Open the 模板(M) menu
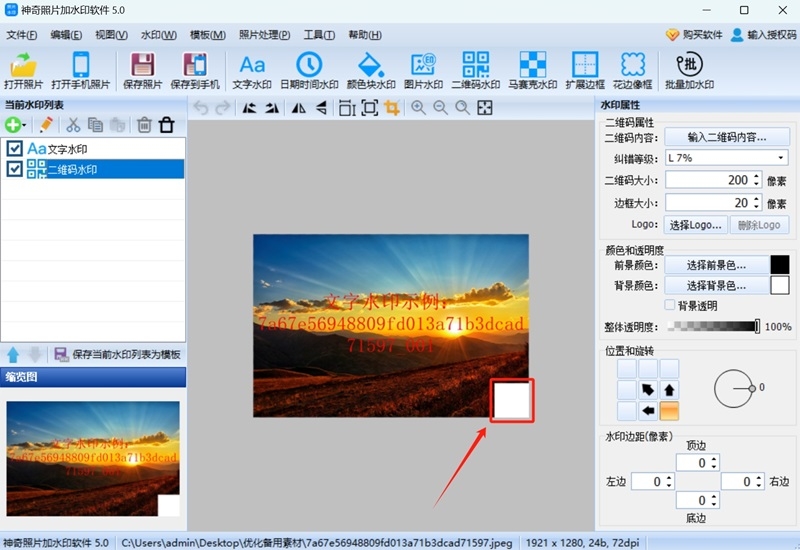Viewport: 800px width, 550px height. point(208,35)
